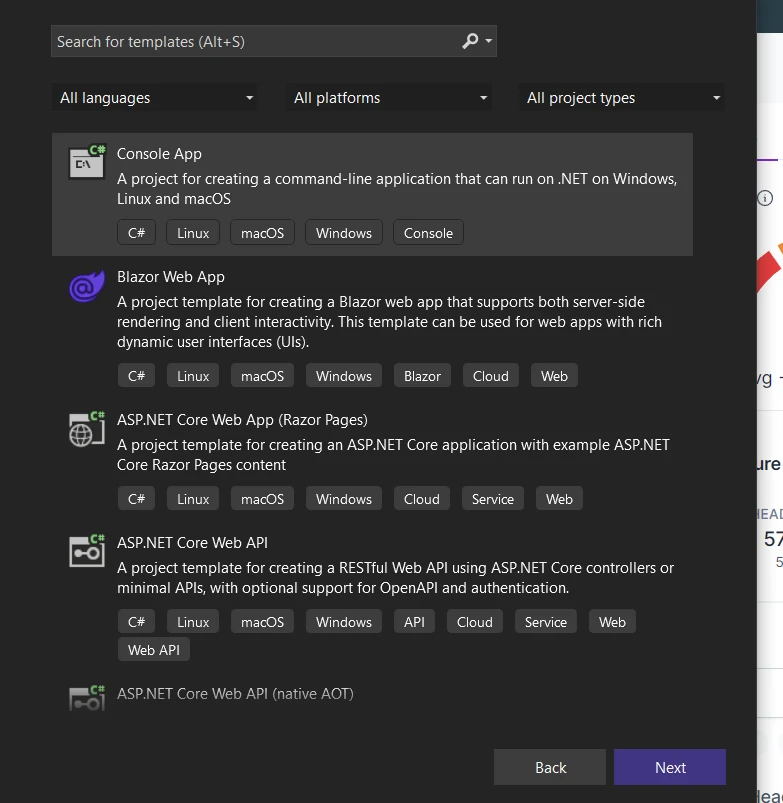Open the All languages dropdown
Image resolution: width=783 pixels, height=803 pixels.
[155, 98]
